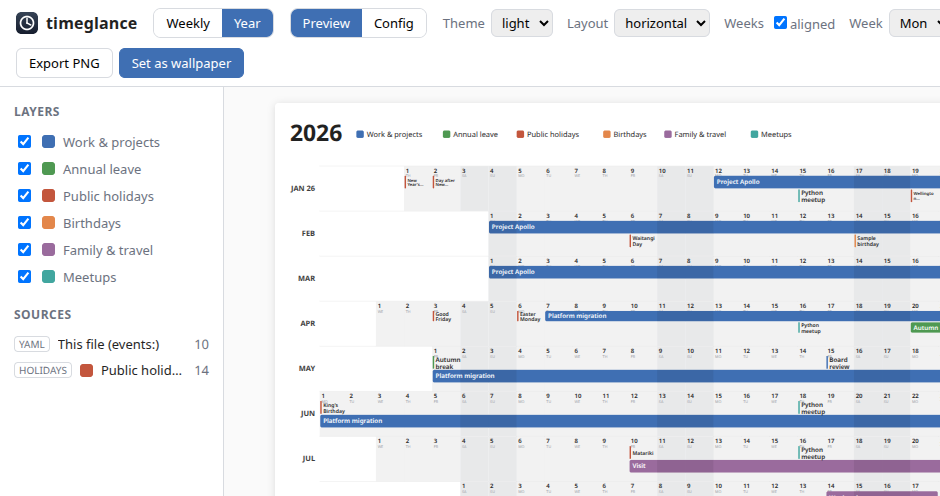Click the HOLIDAYS source badge
This screenshot has width=940, height=496.
click(x=43, y=370)
